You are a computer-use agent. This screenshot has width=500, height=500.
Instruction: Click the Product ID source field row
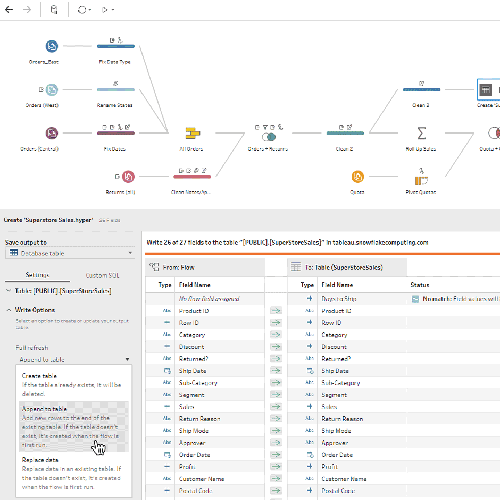coord(205,311)
